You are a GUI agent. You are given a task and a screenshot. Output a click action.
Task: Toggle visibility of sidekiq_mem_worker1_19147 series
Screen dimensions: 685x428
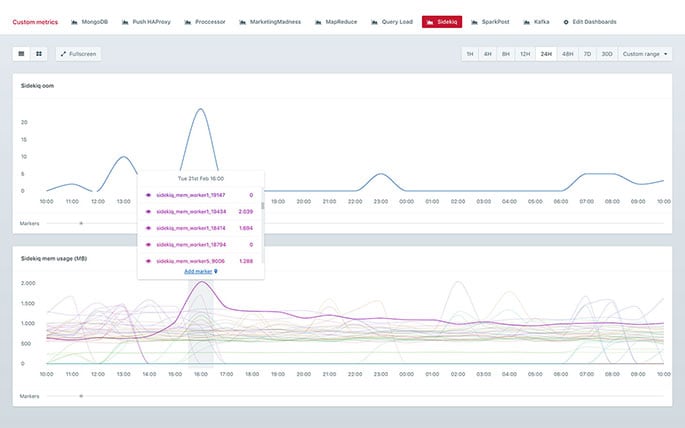pyautogui.click(x=148, y=196)
